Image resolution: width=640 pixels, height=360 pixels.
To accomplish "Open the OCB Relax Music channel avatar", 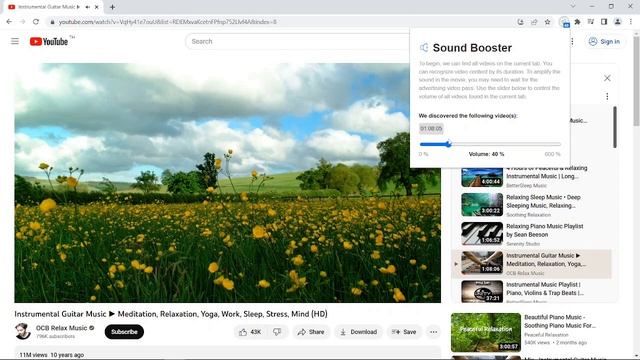I will [x=23, y=331].
